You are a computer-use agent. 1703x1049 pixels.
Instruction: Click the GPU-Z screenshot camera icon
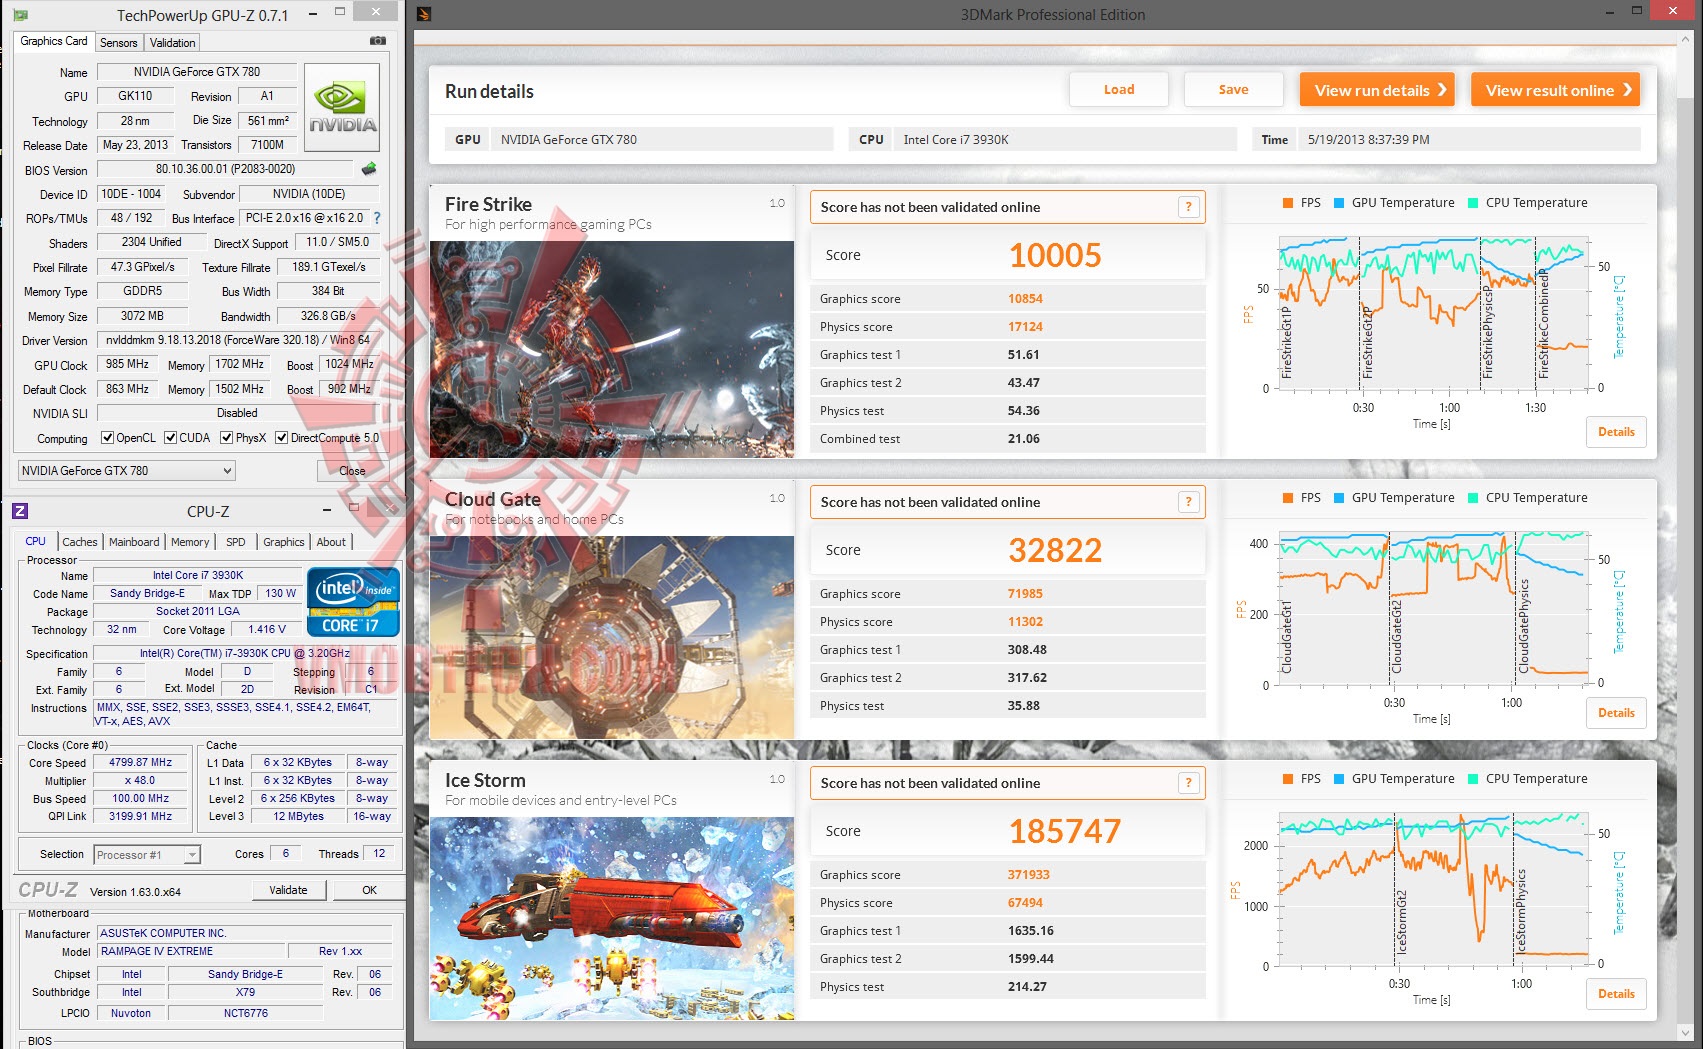[377, 41]
